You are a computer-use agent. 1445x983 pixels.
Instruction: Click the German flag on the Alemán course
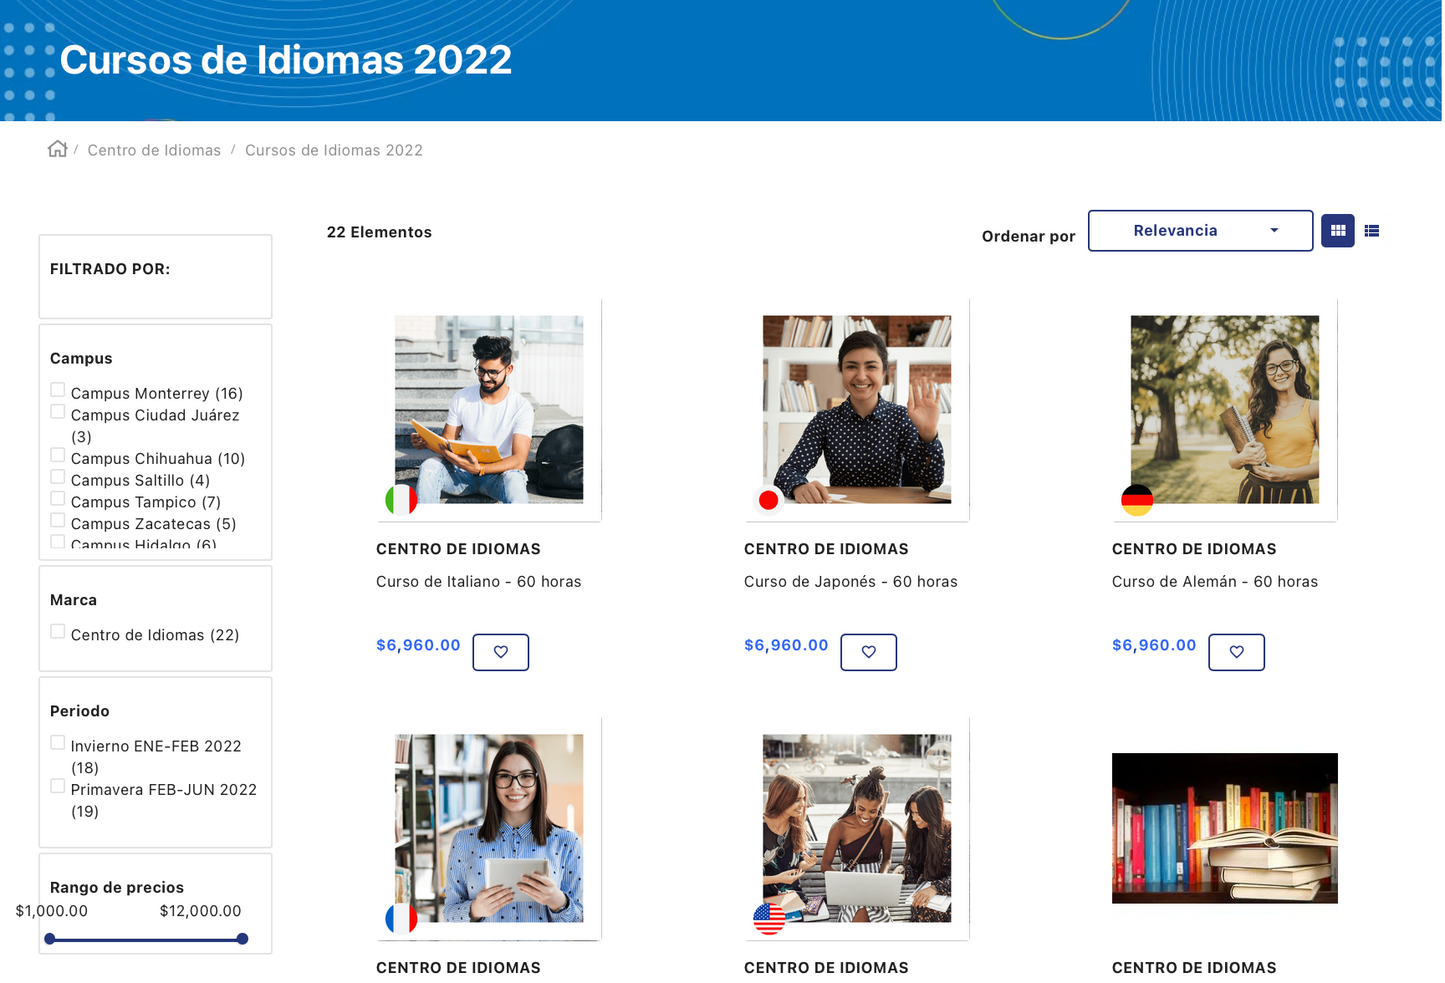(x=1136, y=499)
